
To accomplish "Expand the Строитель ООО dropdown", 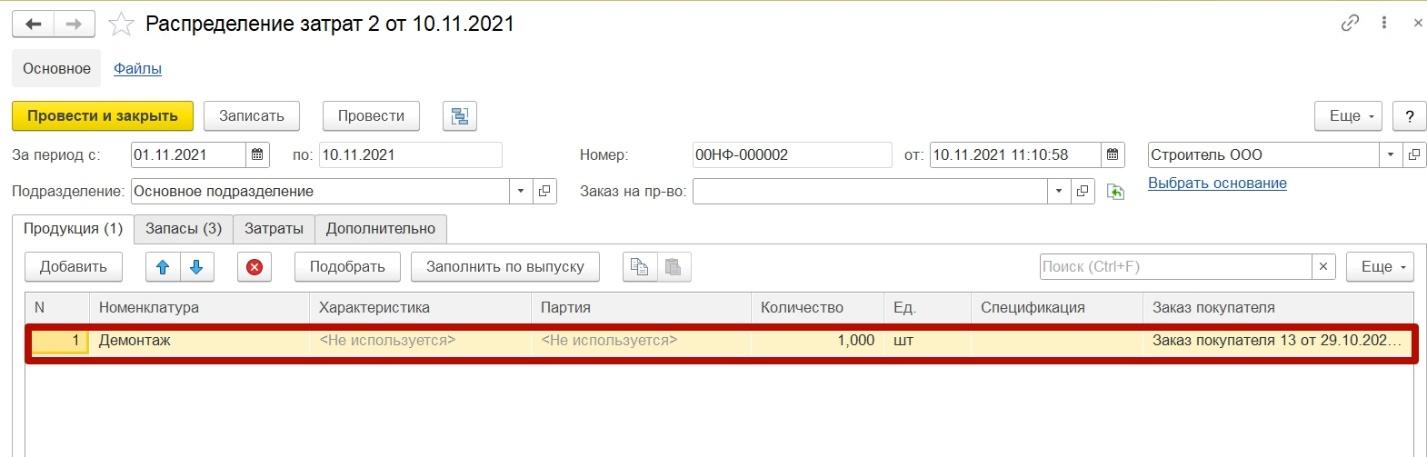I will [x=1393, y=155].
